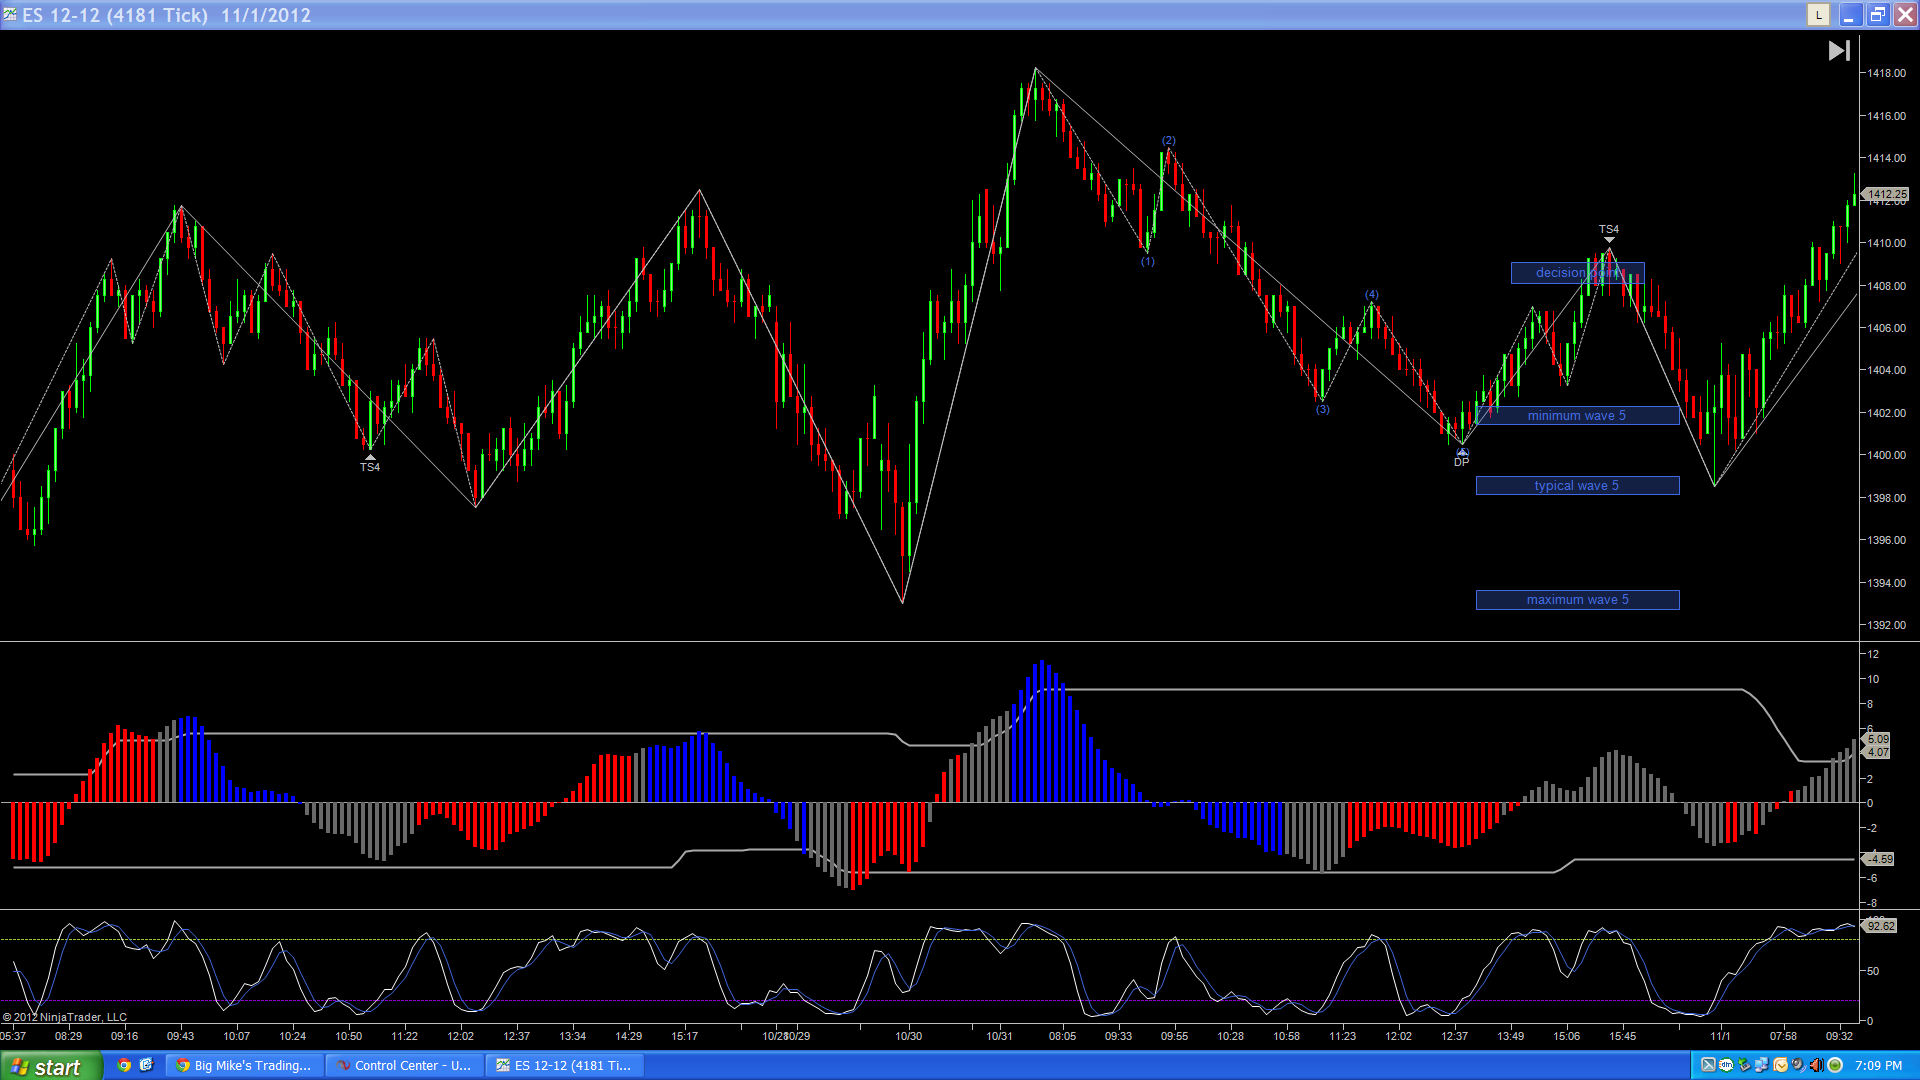Click the NinjaTrader chart icon in title bar
Screen dimensions: 1920x1080
point(10,15)
